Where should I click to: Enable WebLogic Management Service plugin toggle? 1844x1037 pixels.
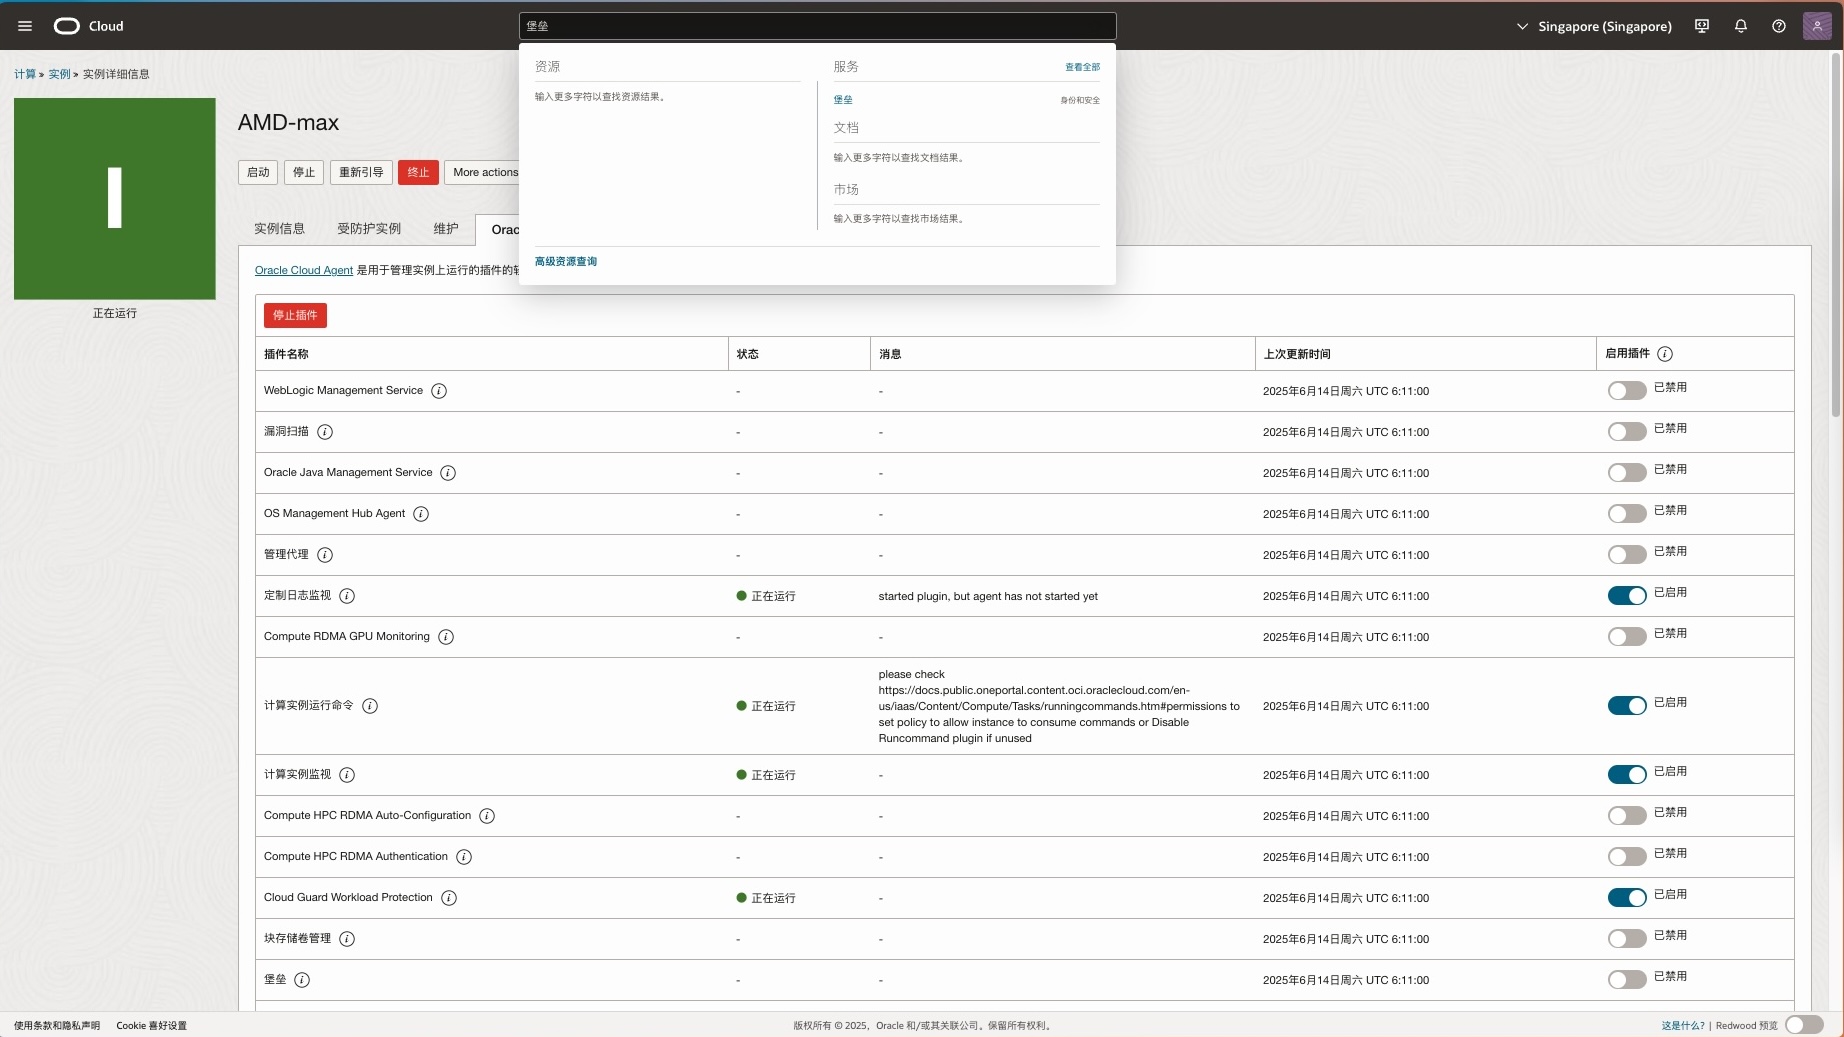[1627, 391]
